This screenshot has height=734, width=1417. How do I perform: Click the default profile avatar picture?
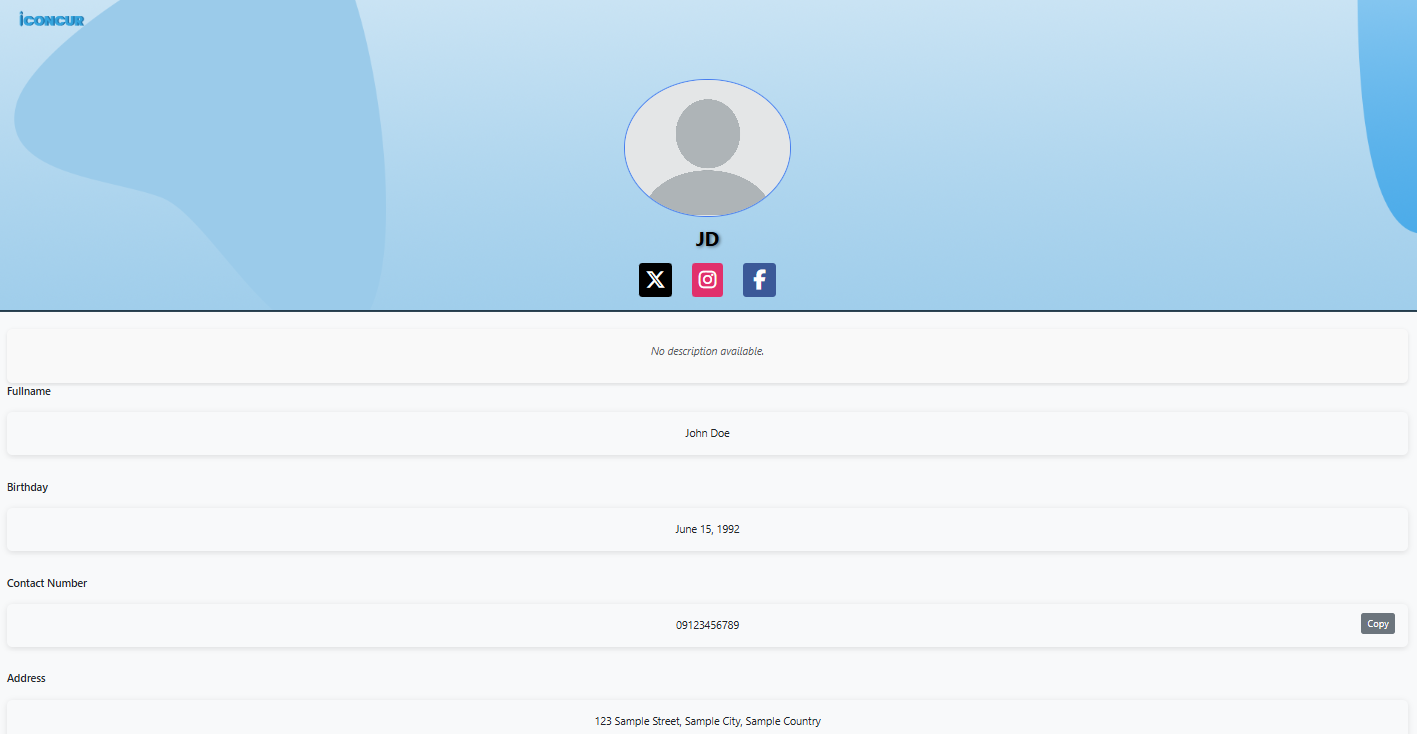coord(707,148)
